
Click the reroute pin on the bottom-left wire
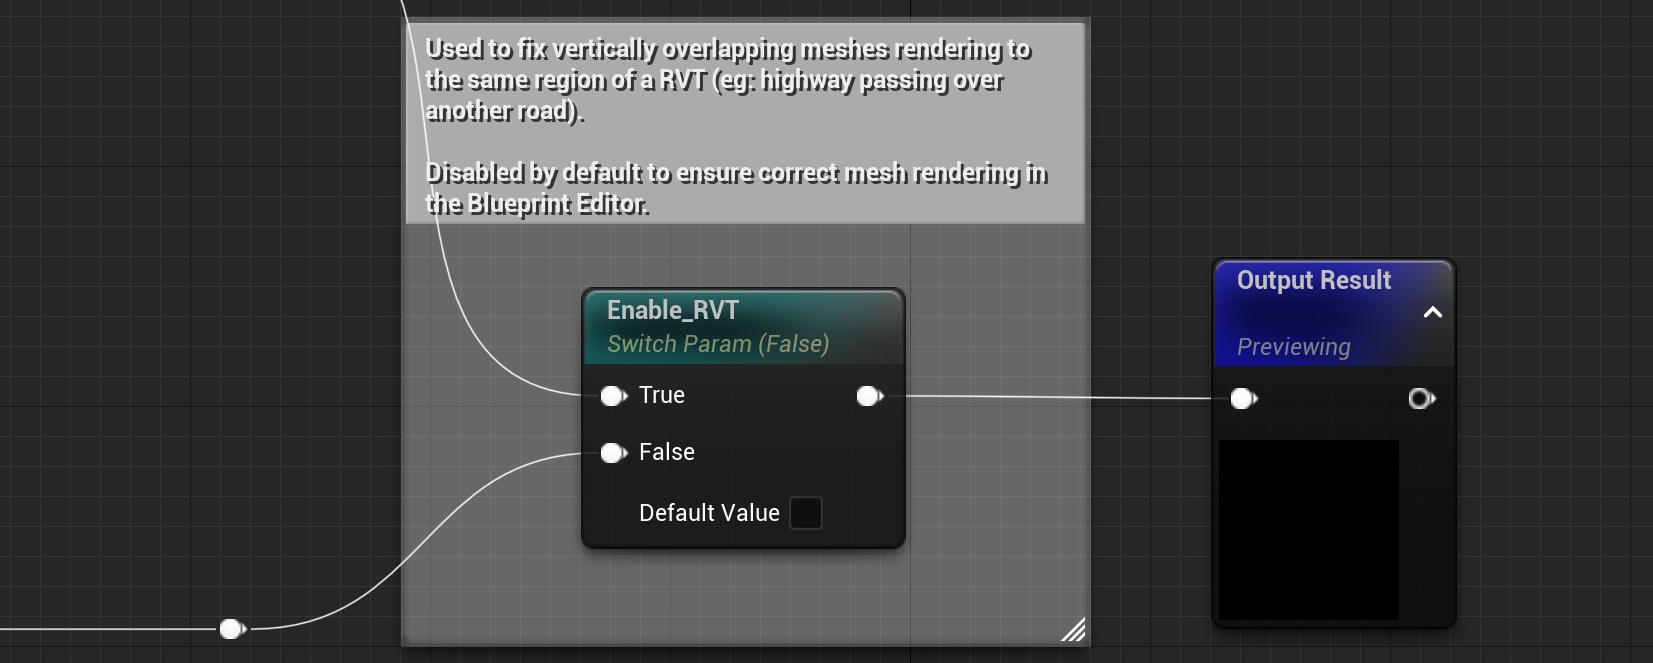click(x=232, y=629)
